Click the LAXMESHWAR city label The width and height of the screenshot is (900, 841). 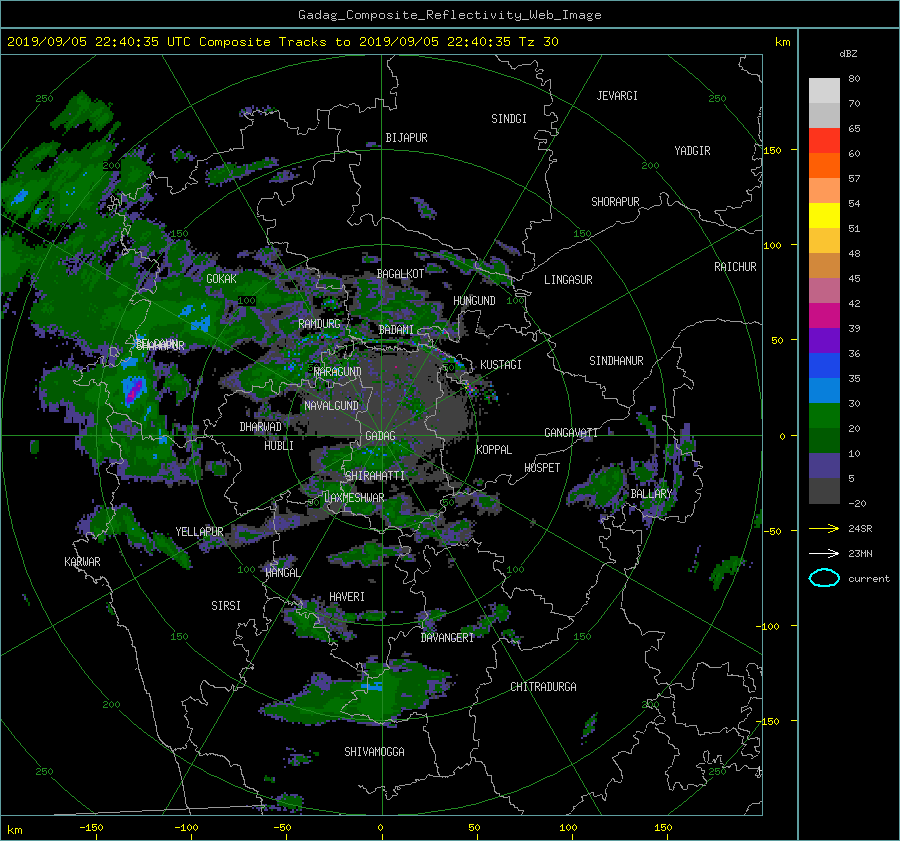tap(354, 498)
